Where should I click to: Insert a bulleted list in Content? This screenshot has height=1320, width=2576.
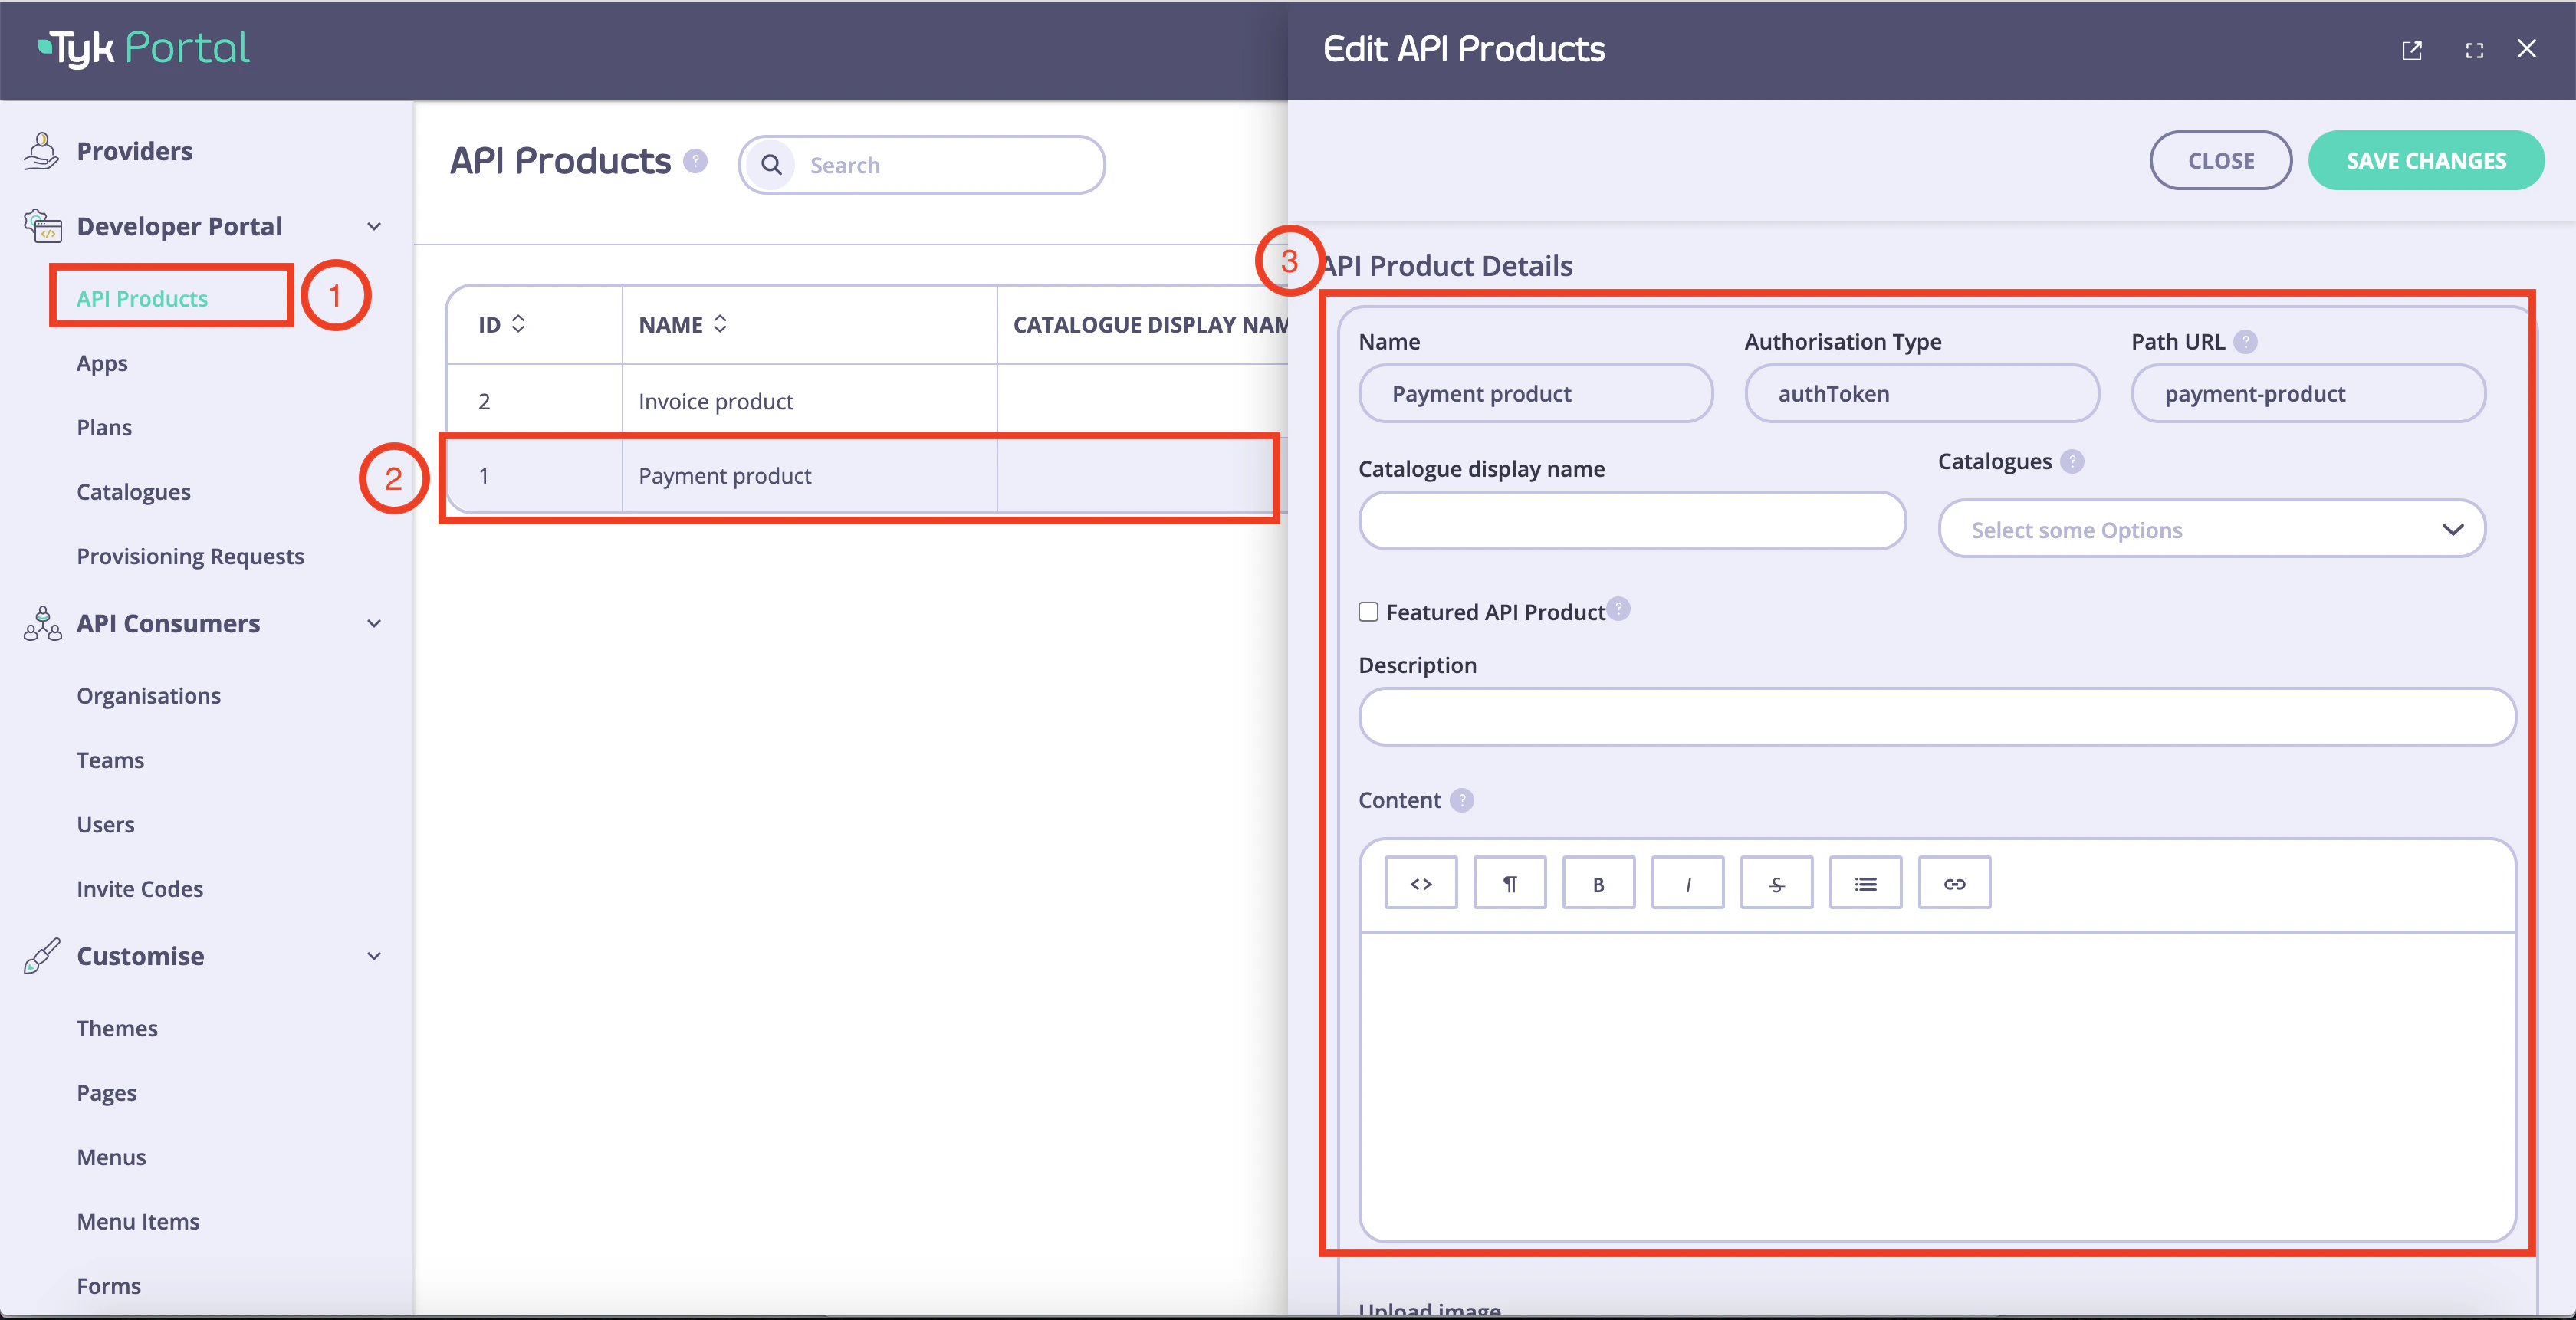[1865, 882]
